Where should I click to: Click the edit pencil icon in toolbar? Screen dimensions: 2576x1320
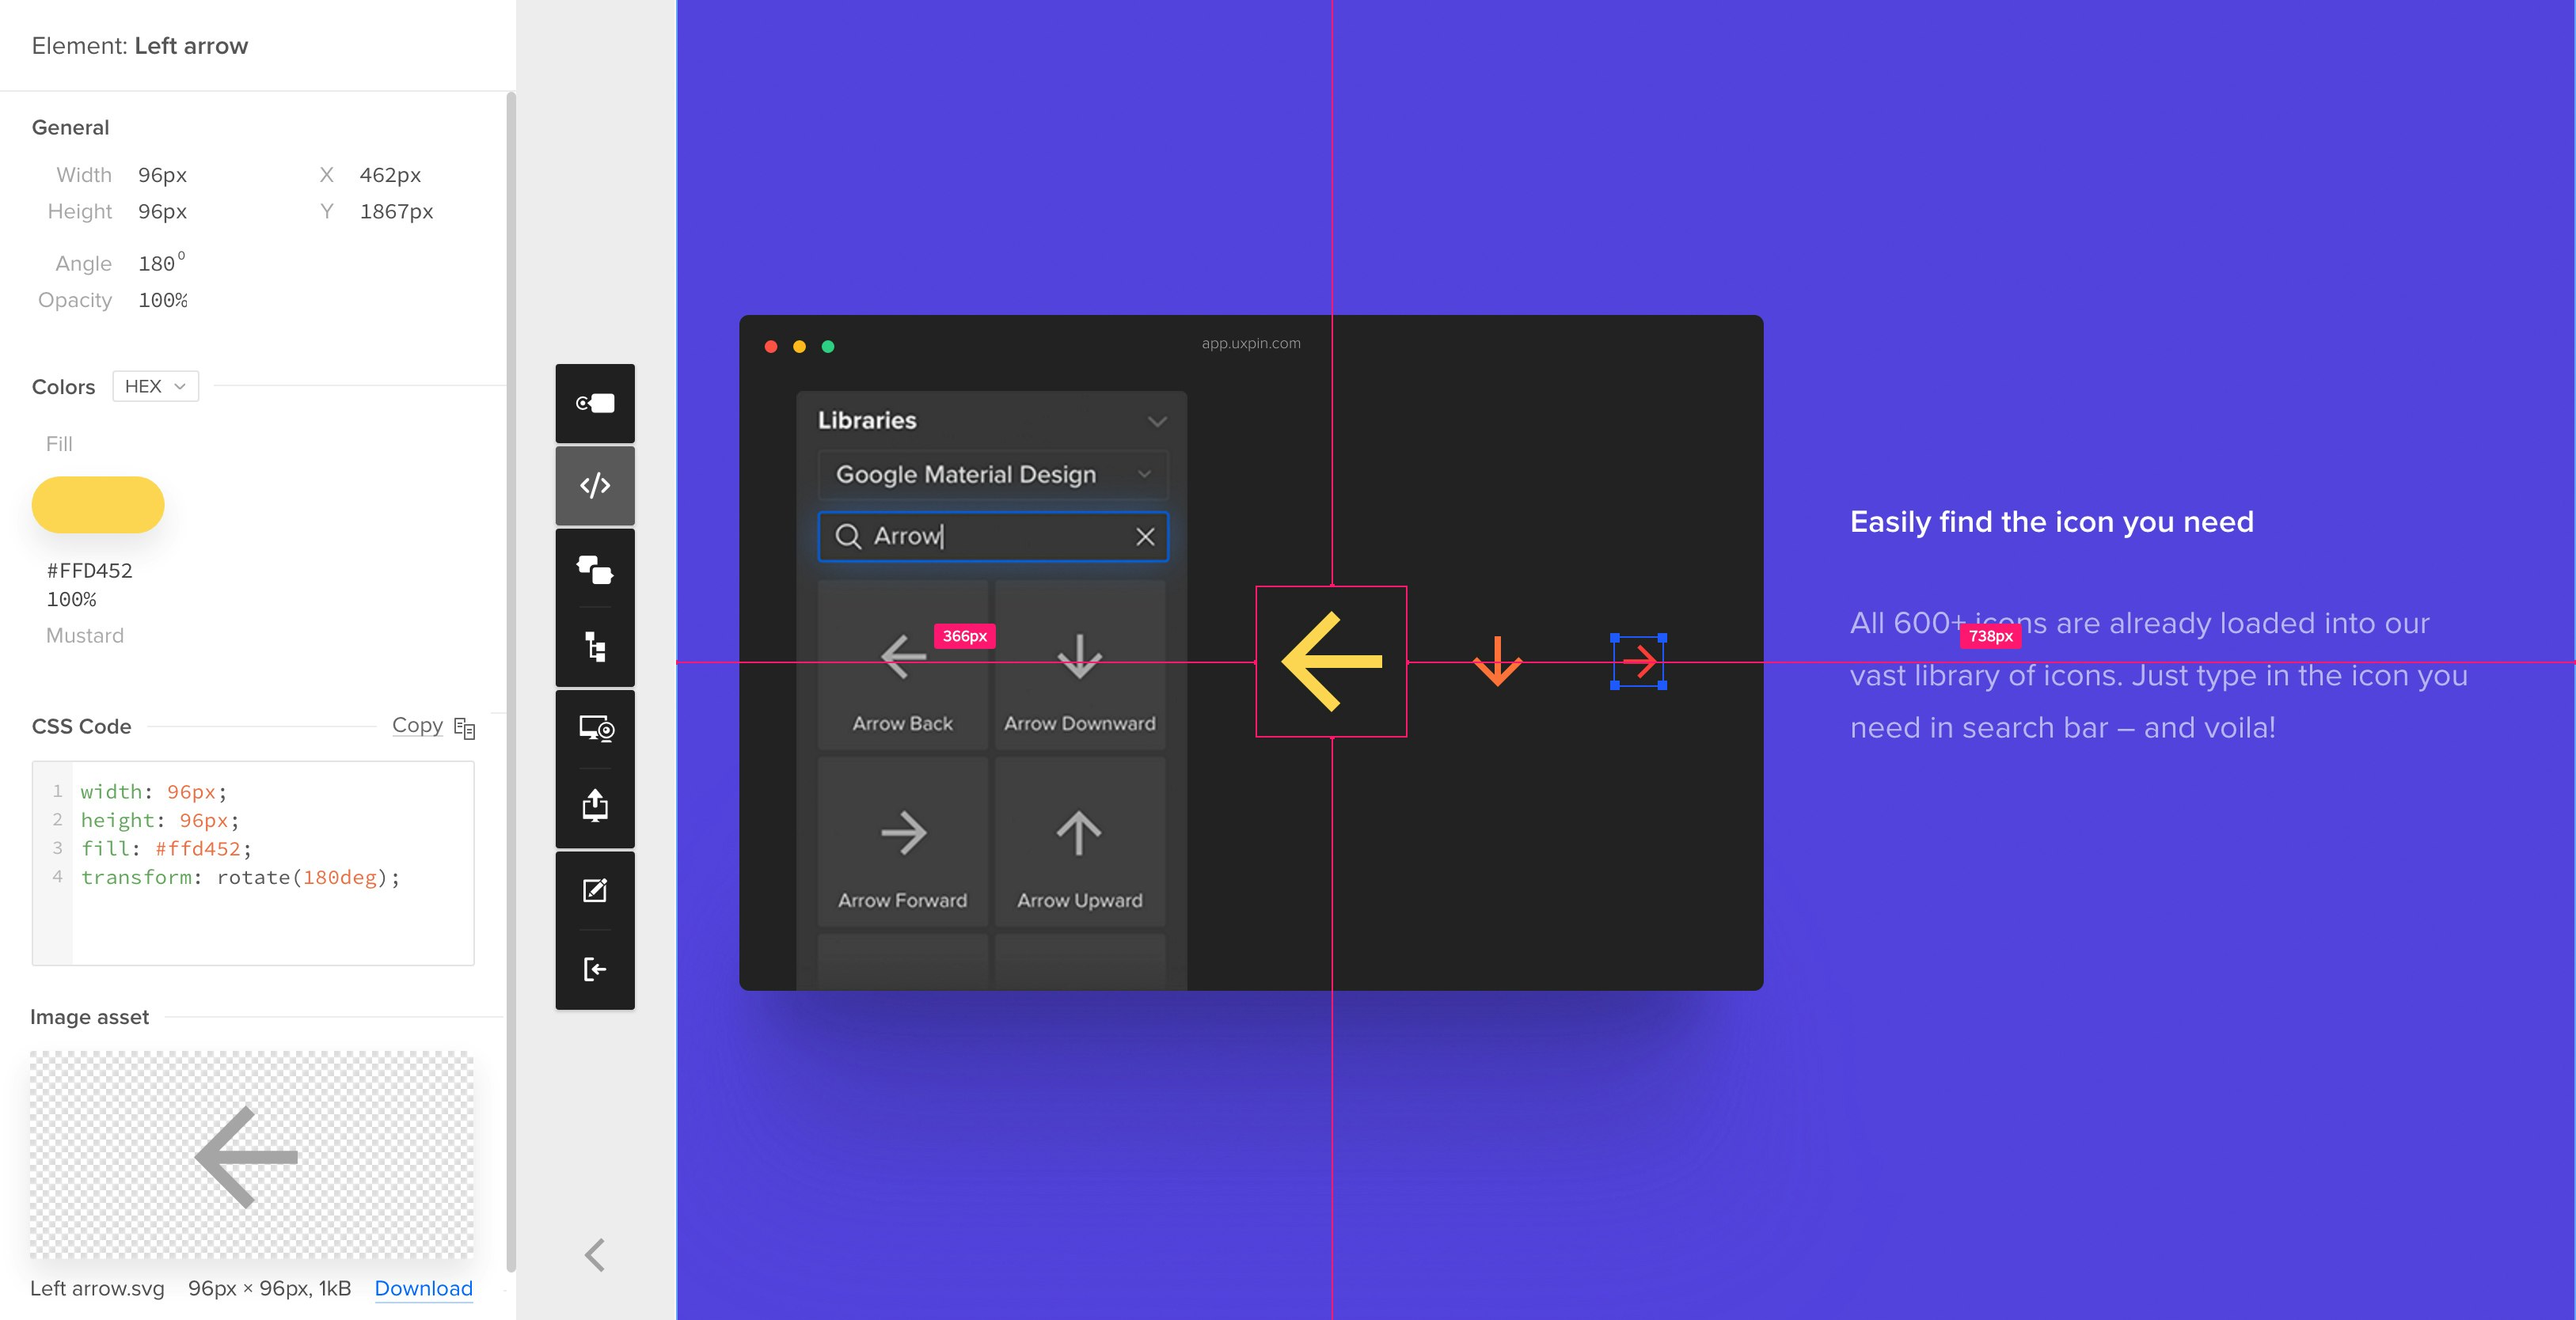(x=595, y=890)
